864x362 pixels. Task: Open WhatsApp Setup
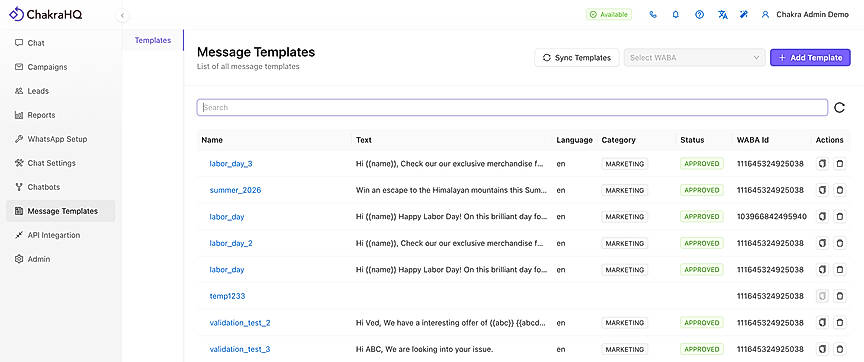(x=61, y=139)
